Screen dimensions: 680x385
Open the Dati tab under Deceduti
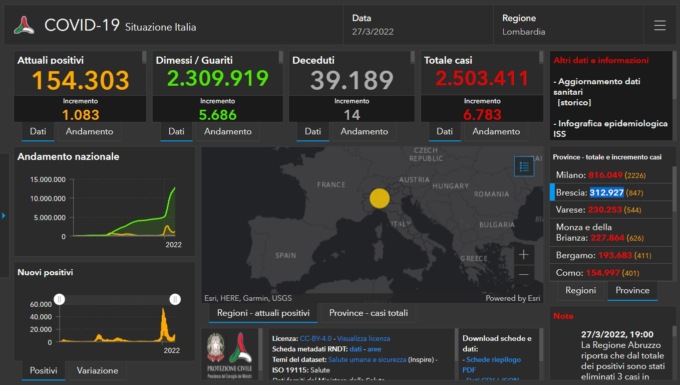(313, 131)
